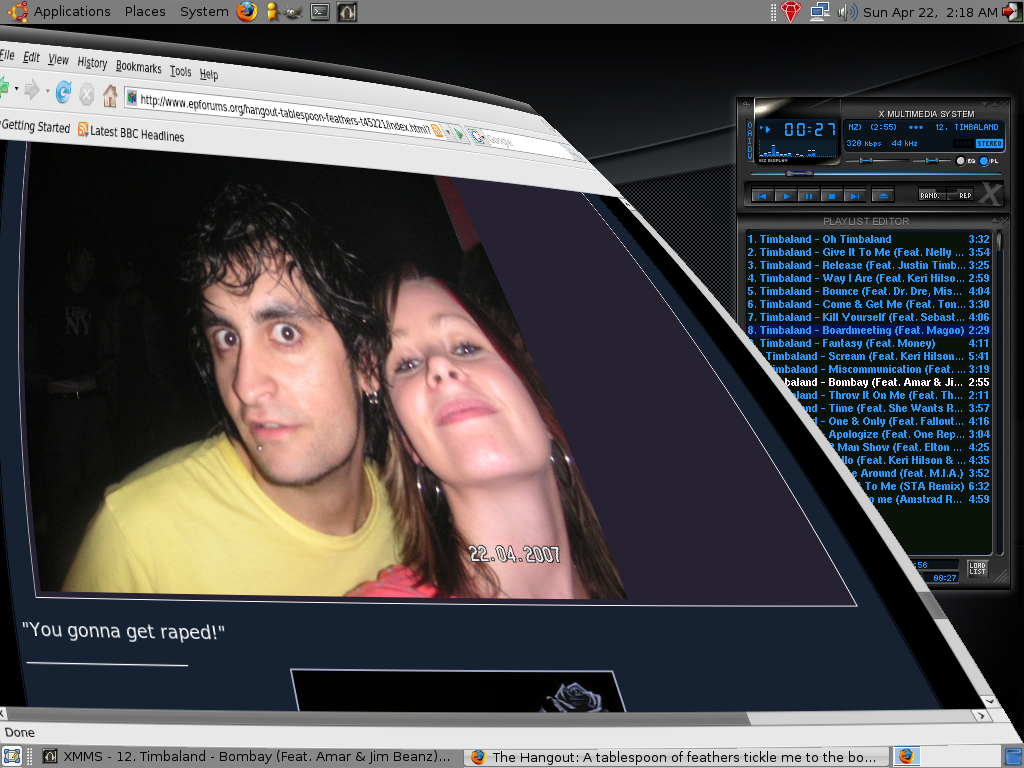This screenshot has height=768, width=1024.
Task: Click the Show Desktop button in bottom panel
Action: (x=12, y=757)
